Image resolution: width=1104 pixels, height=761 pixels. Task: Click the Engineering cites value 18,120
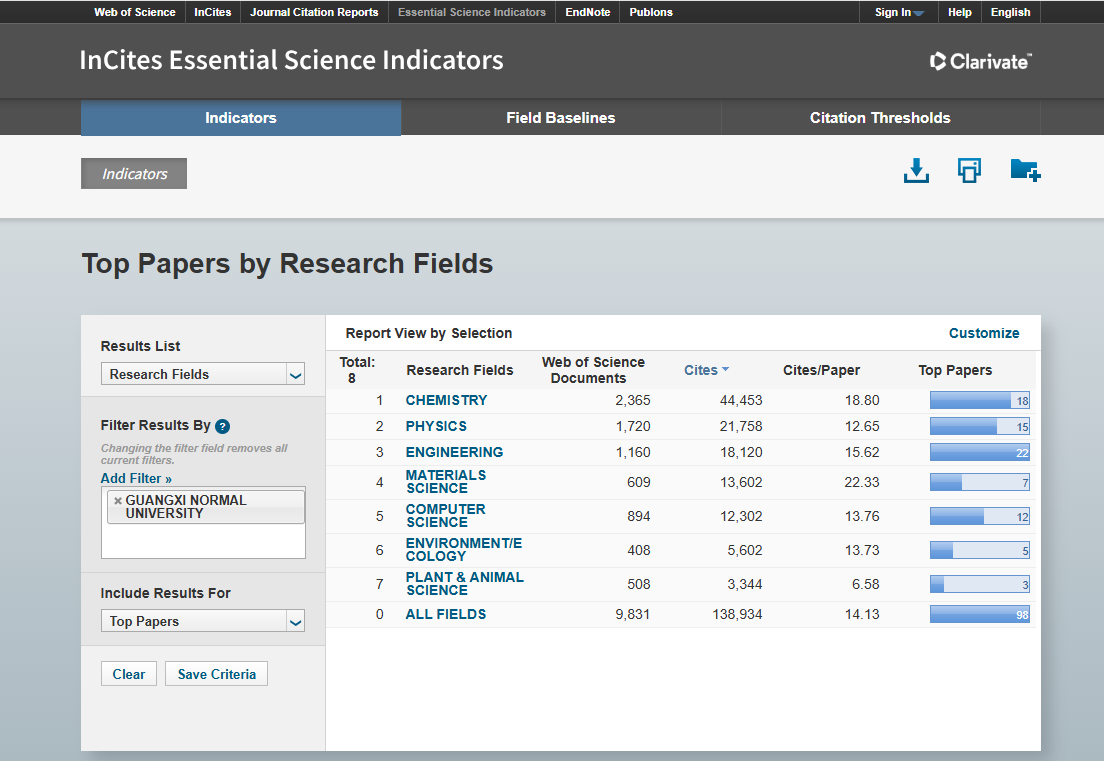[741, 452]
